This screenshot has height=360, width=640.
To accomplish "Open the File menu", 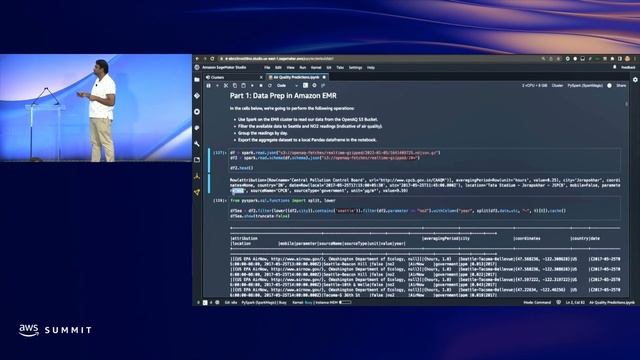I will pyautogui.click(x=267, y=67).
